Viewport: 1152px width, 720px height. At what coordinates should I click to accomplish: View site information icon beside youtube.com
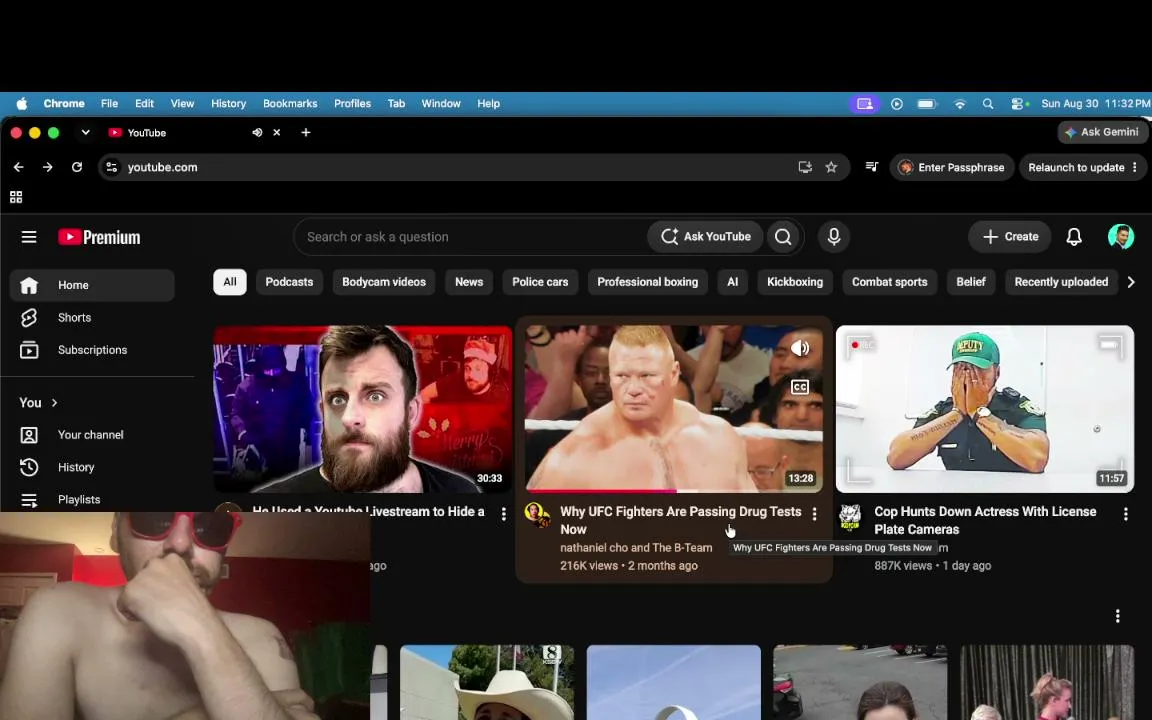[x=112, y=168]
